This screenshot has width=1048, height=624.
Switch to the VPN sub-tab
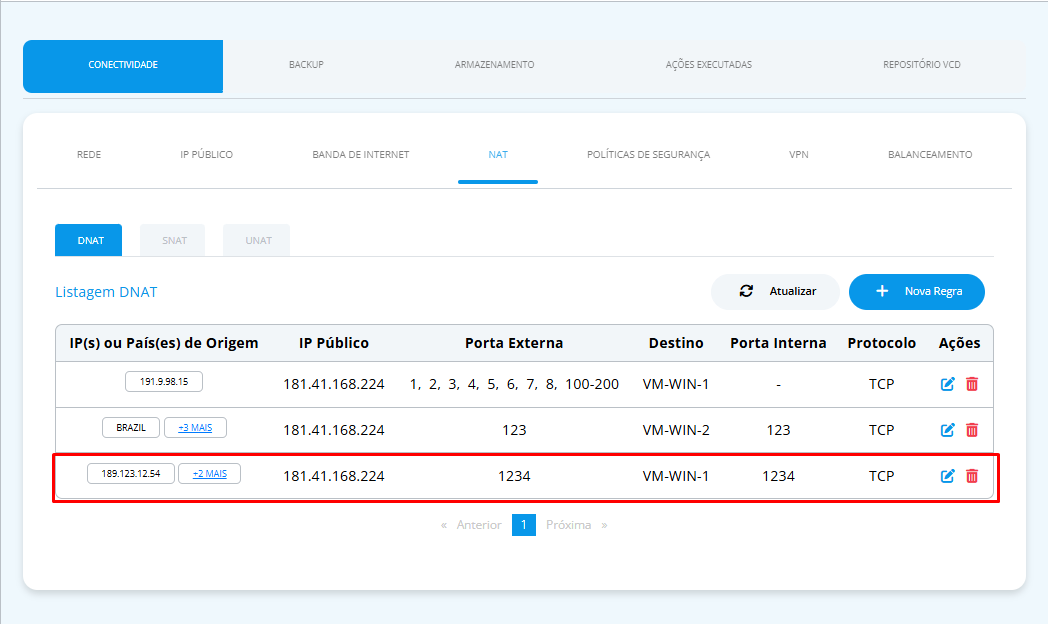[x=799, y=154]
